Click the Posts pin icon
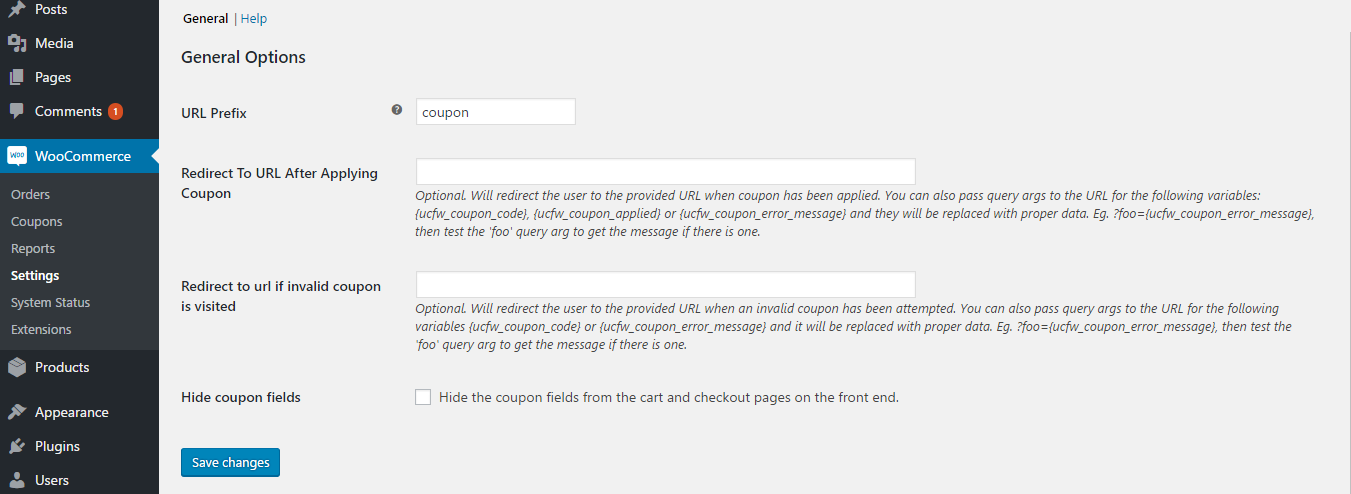This screenshot has height=494, width=1351. (x=17, y=9)
